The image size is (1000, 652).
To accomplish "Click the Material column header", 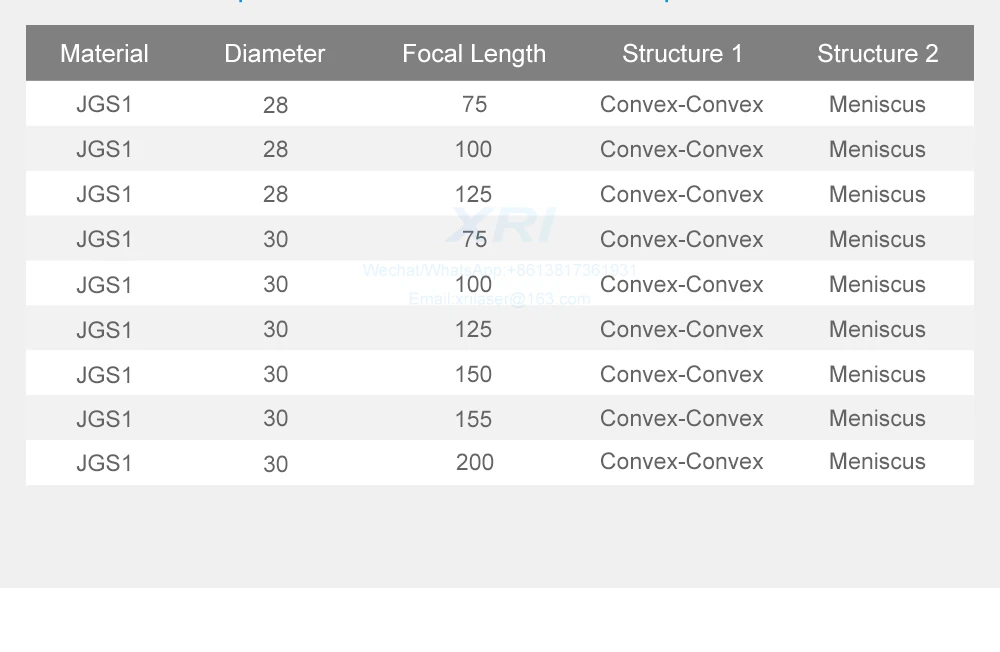I will [x=104, y=54].
